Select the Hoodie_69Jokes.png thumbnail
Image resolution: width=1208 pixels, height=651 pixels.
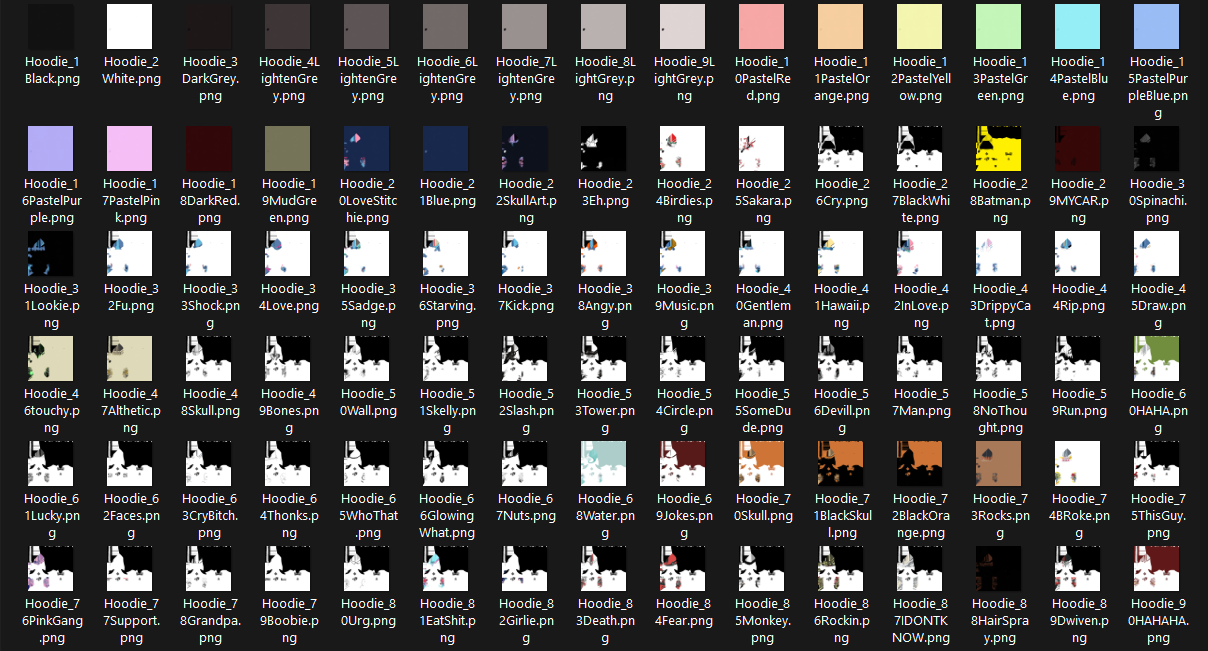(683, 465)
